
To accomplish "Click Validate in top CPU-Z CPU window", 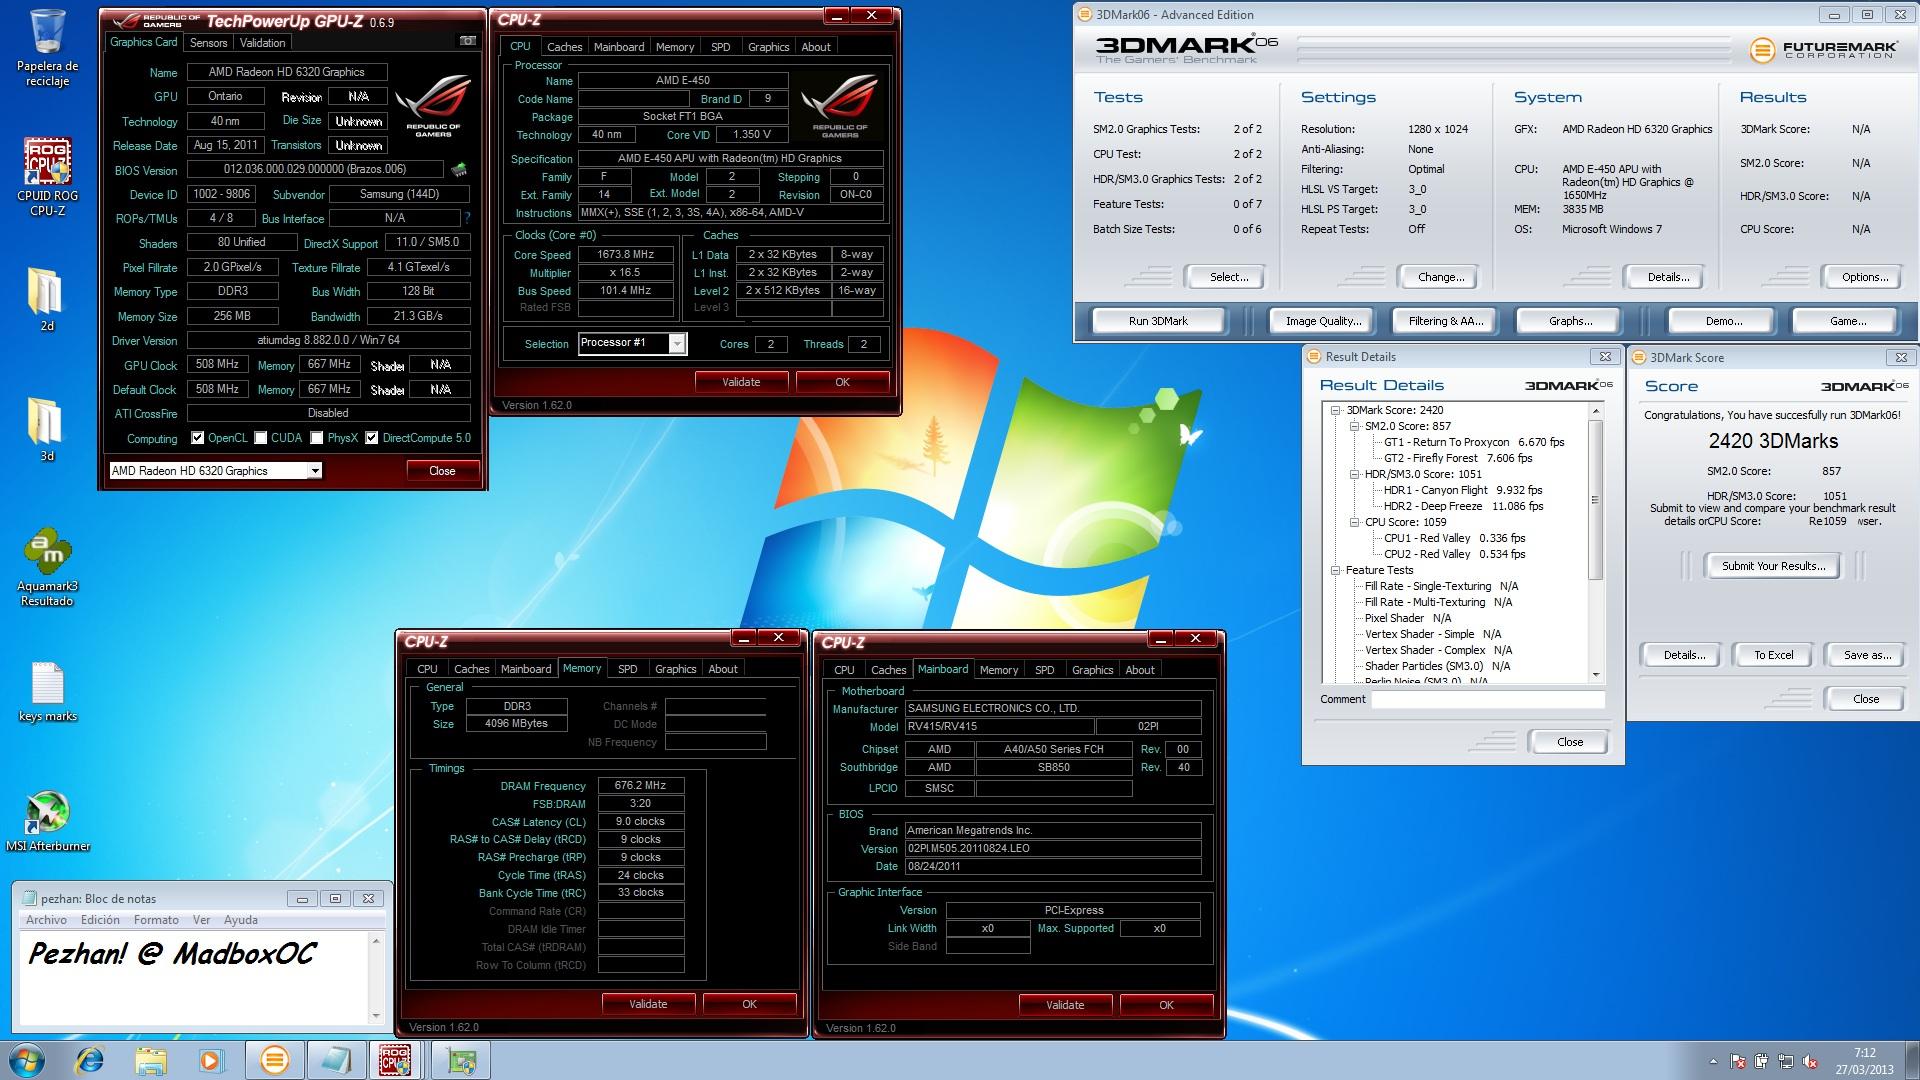I will pyautogui.click(x=741, y=382).
